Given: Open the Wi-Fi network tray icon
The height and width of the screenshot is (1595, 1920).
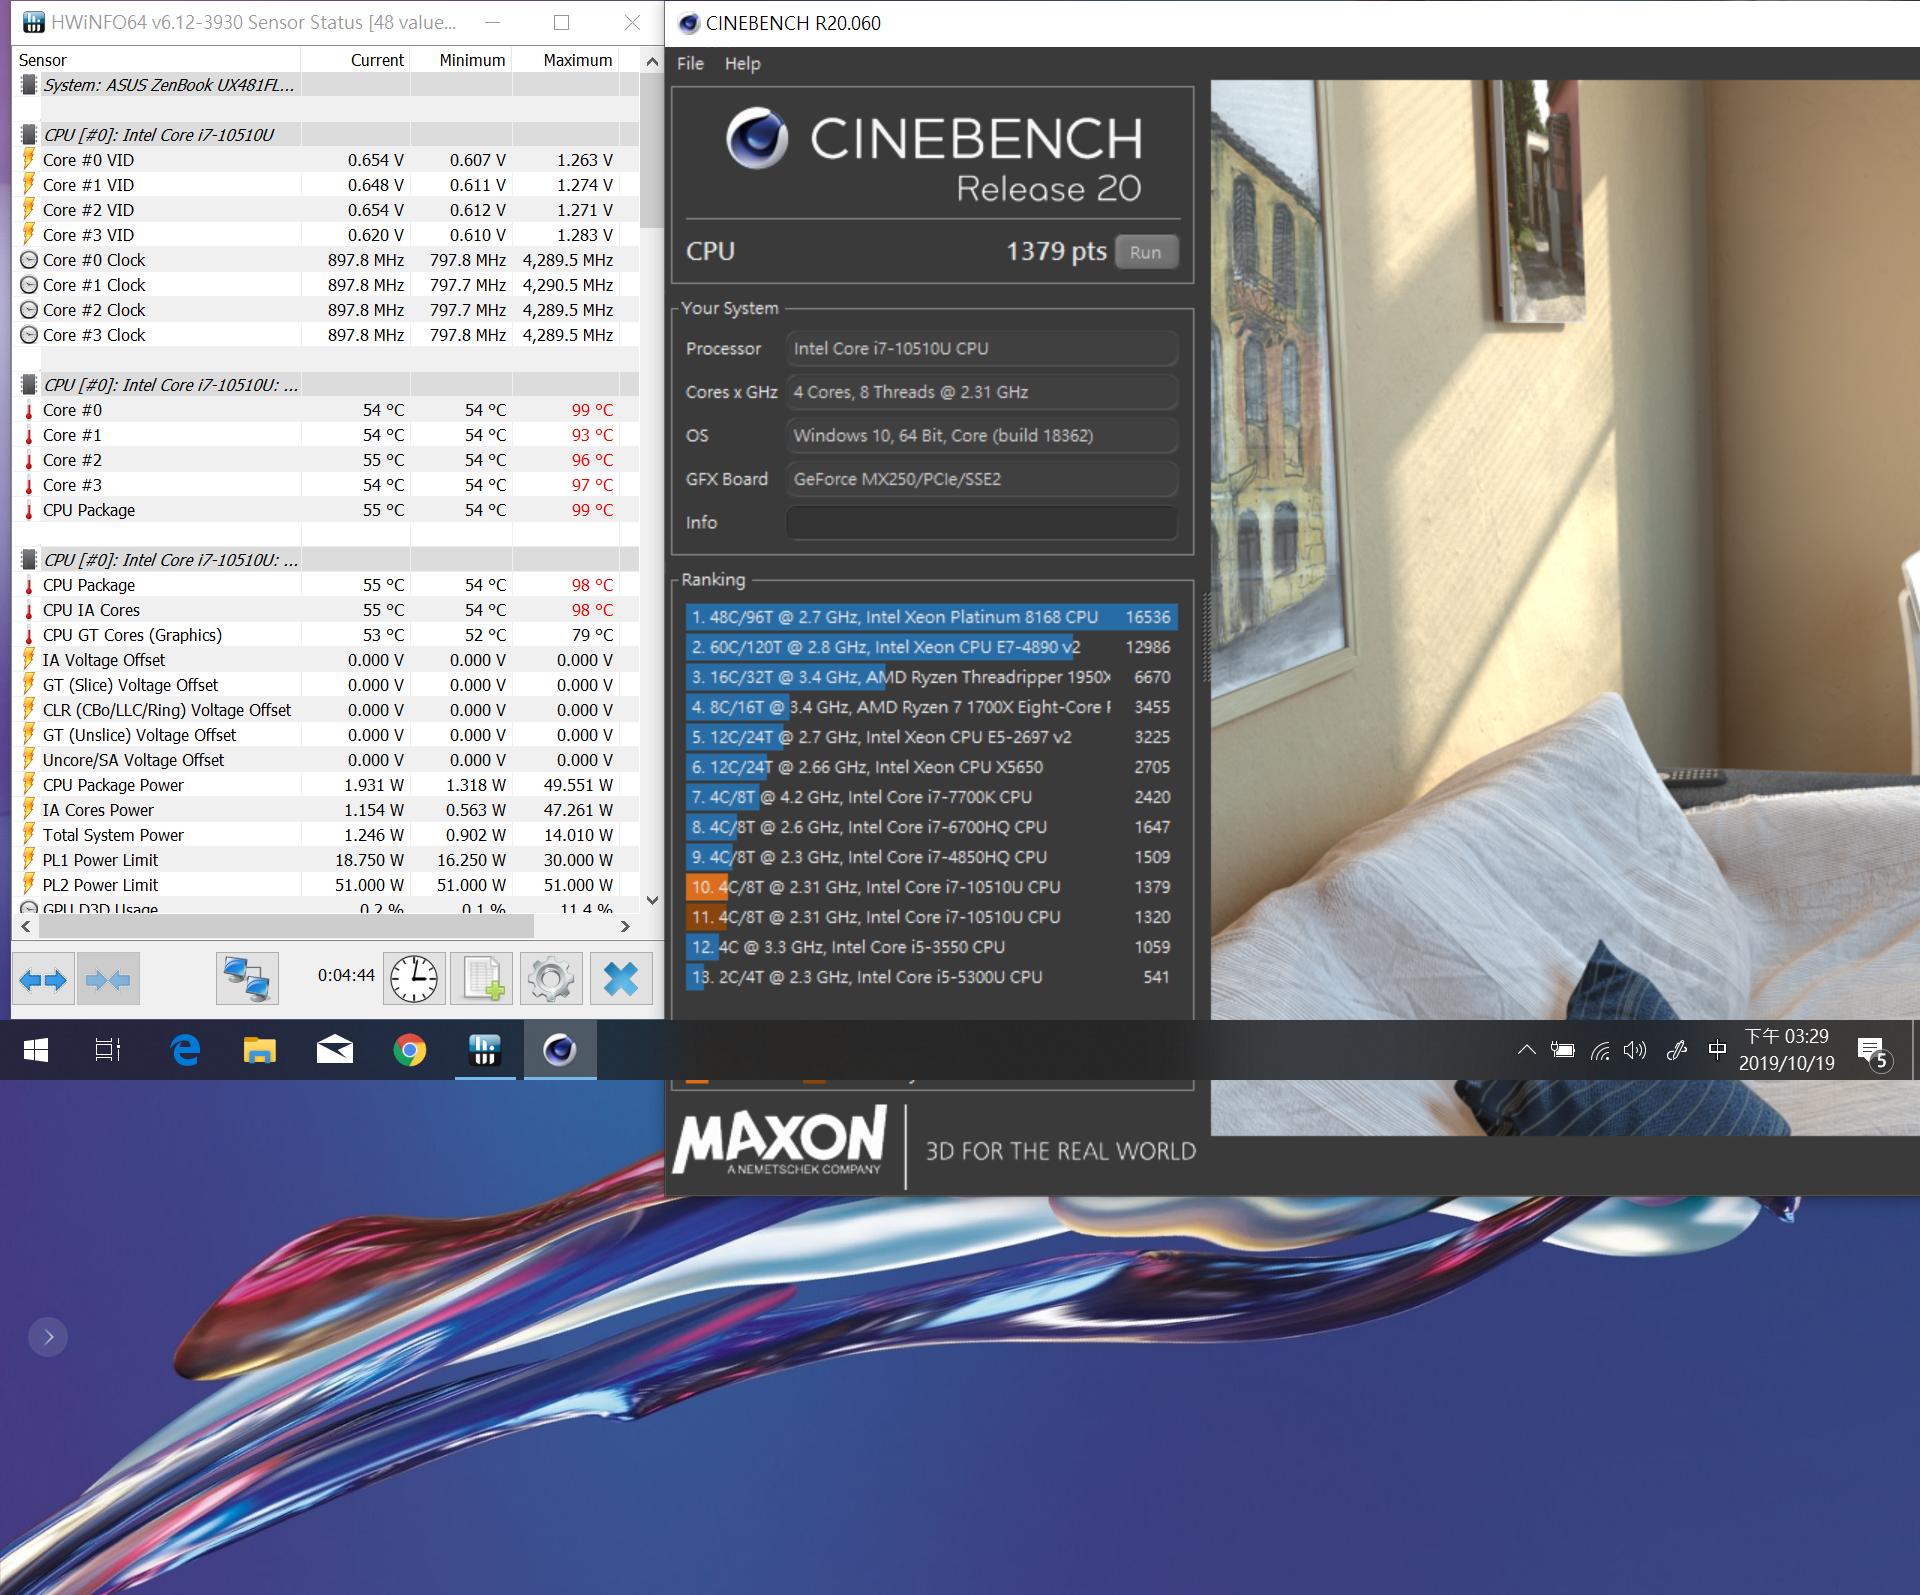Looking at the screenshot, I should [x=1600, y=1050].
